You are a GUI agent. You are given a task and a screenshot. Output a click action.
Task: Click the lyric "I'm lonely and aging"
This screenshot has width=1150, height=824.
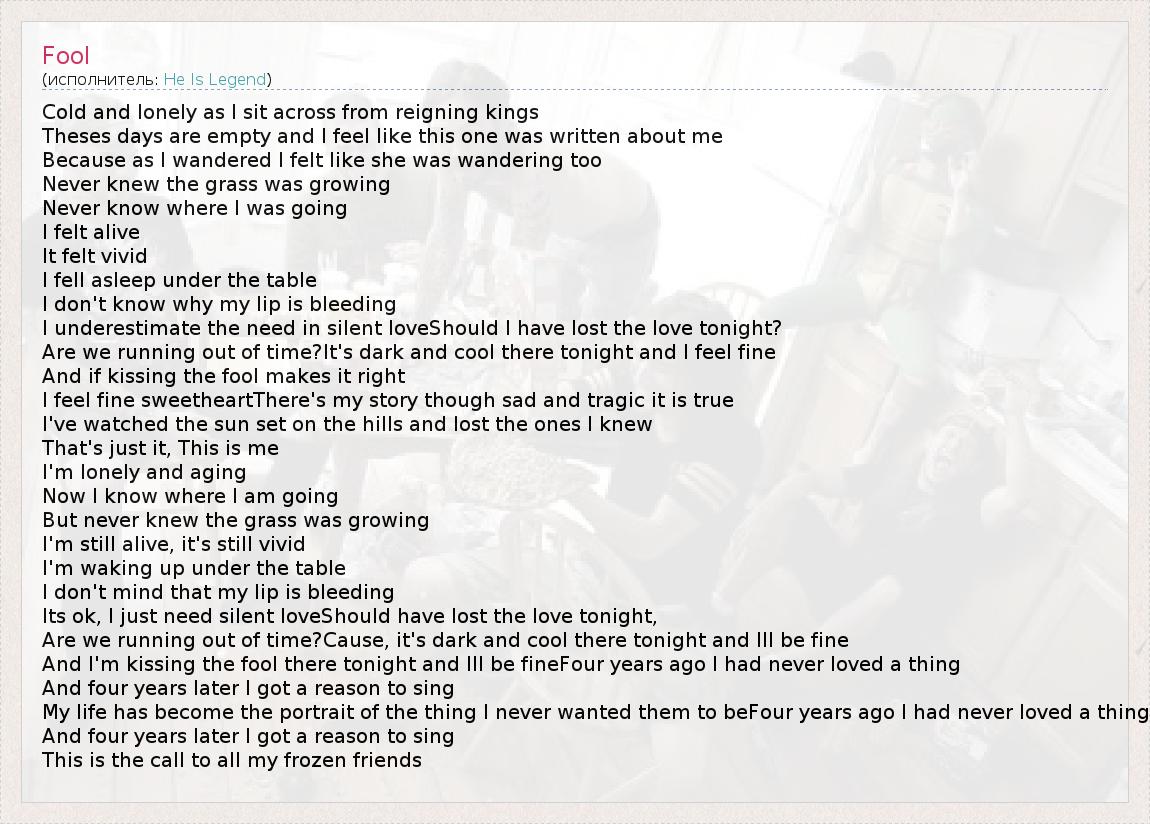coord(144,472)
